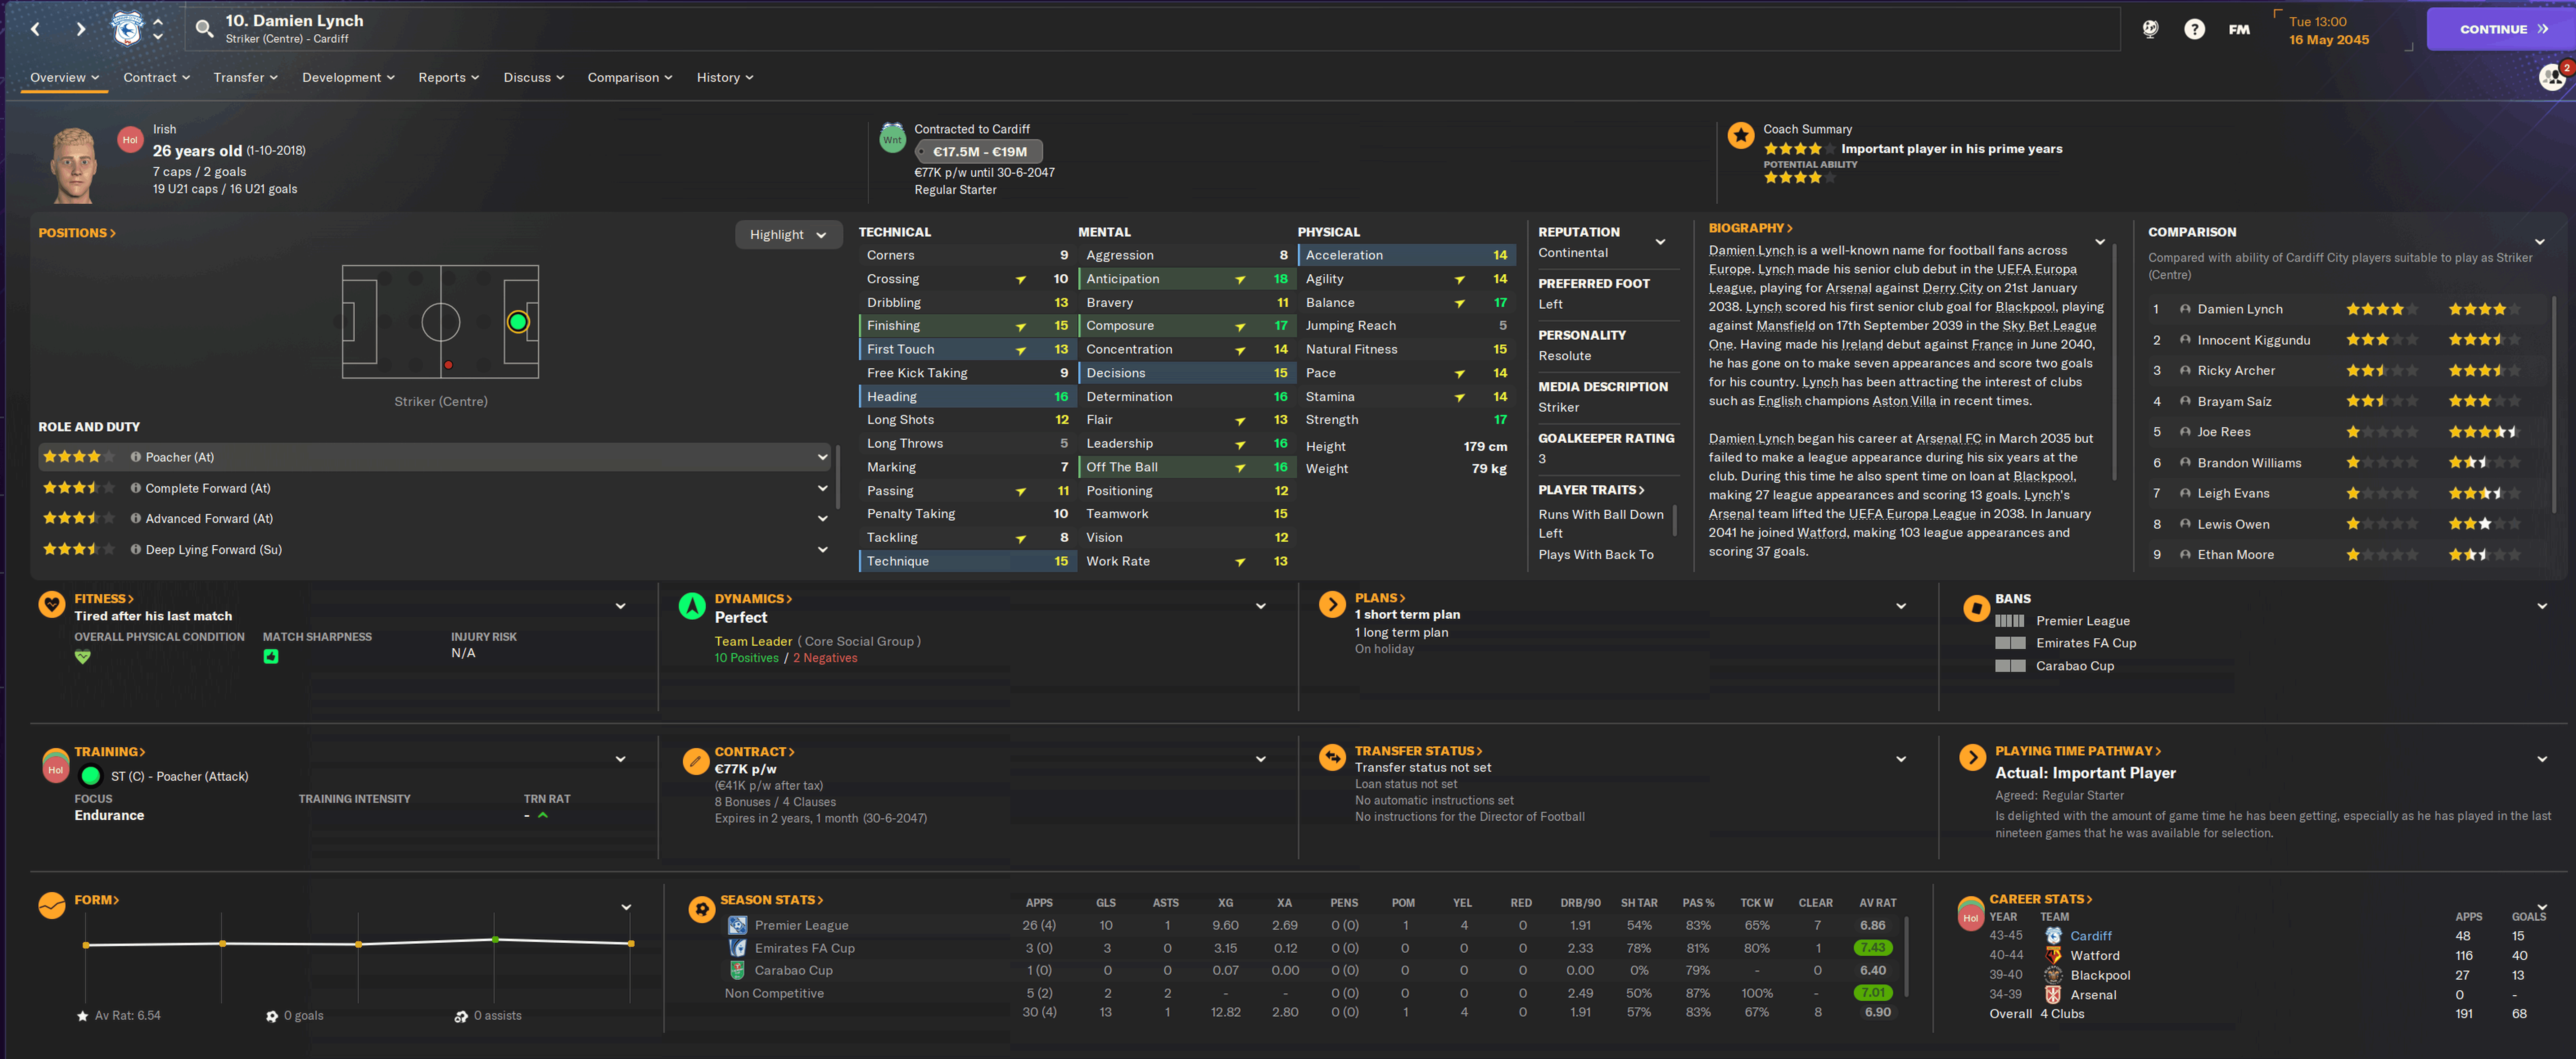
Task: Click the back navigation arrow
Action: coord(35,29)
